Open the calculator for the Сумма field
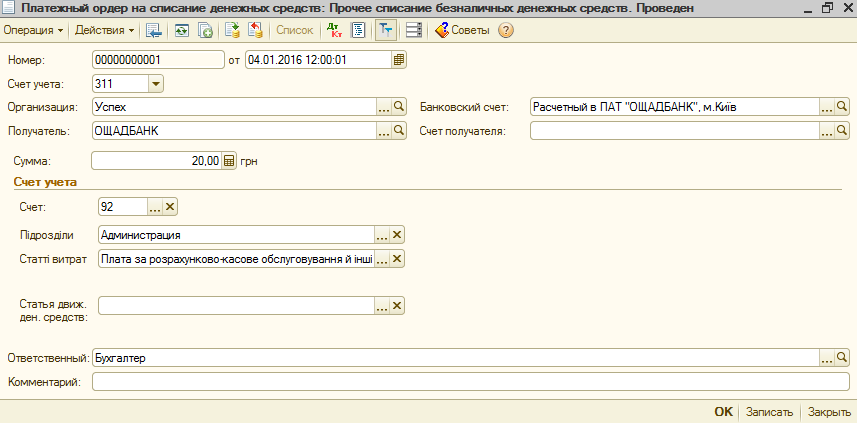The image size is (857, 423). pos(229,160)
